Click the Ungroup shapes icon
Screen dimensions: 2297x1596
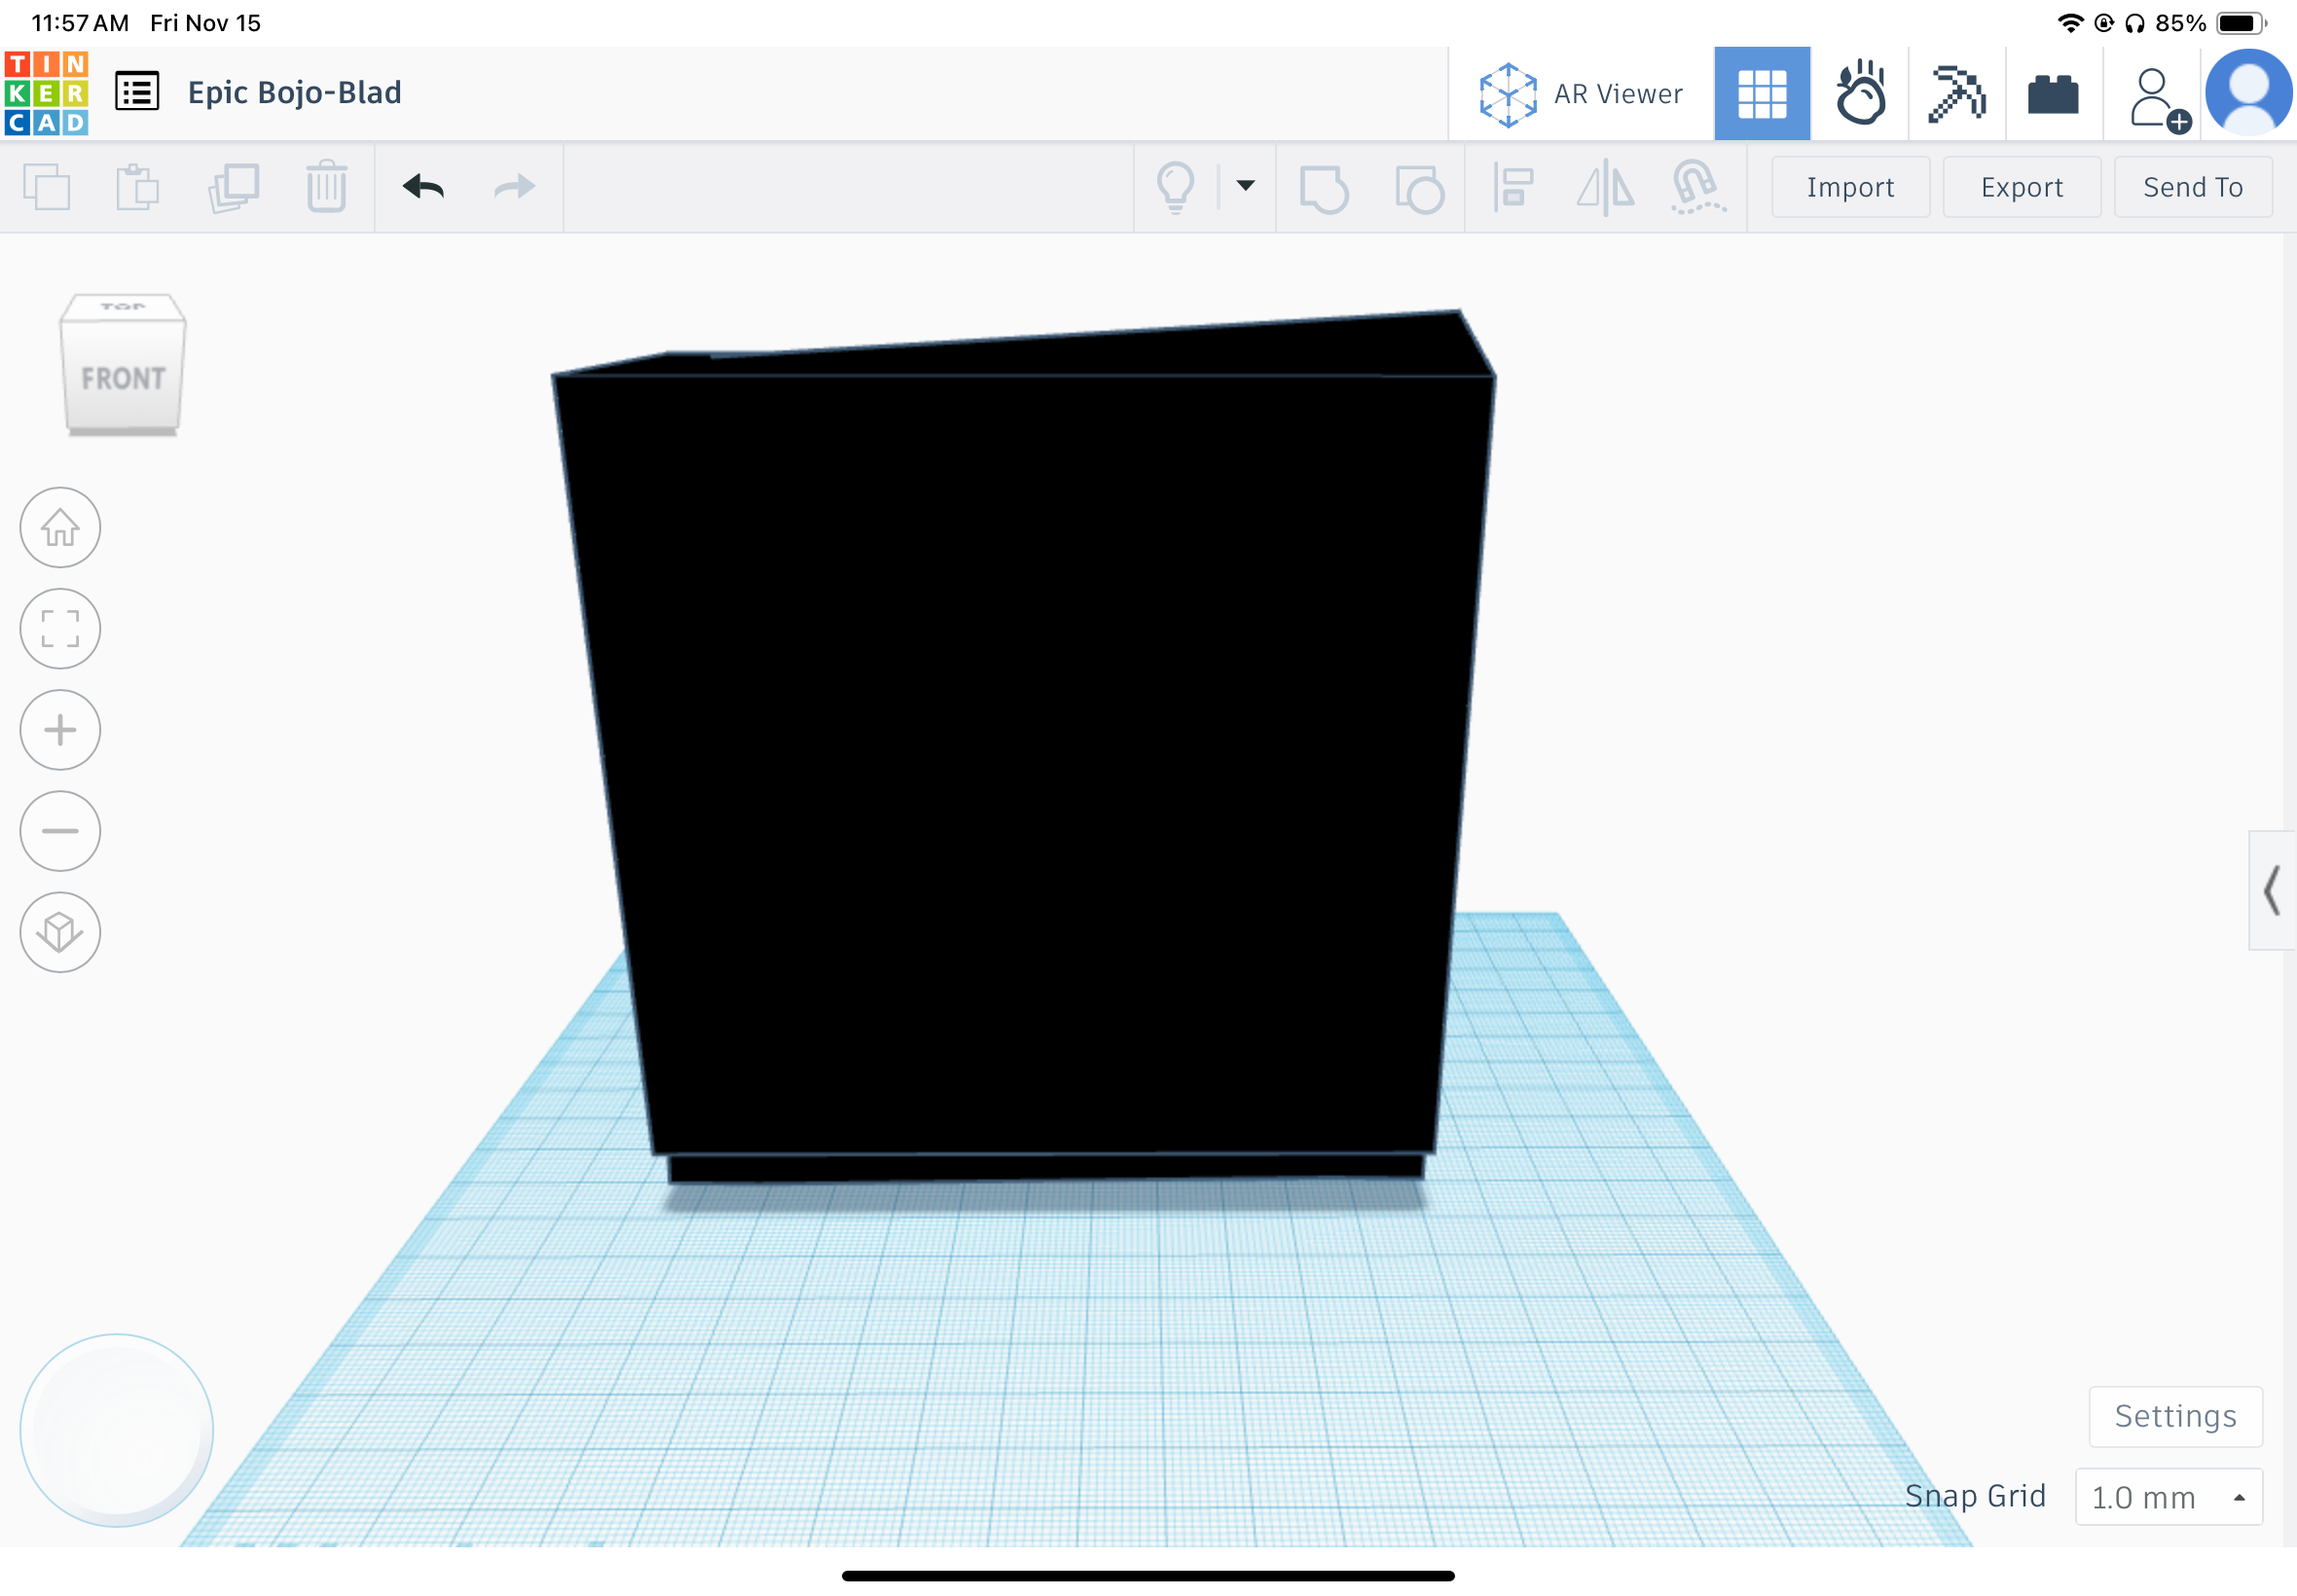click(1419, 188)
